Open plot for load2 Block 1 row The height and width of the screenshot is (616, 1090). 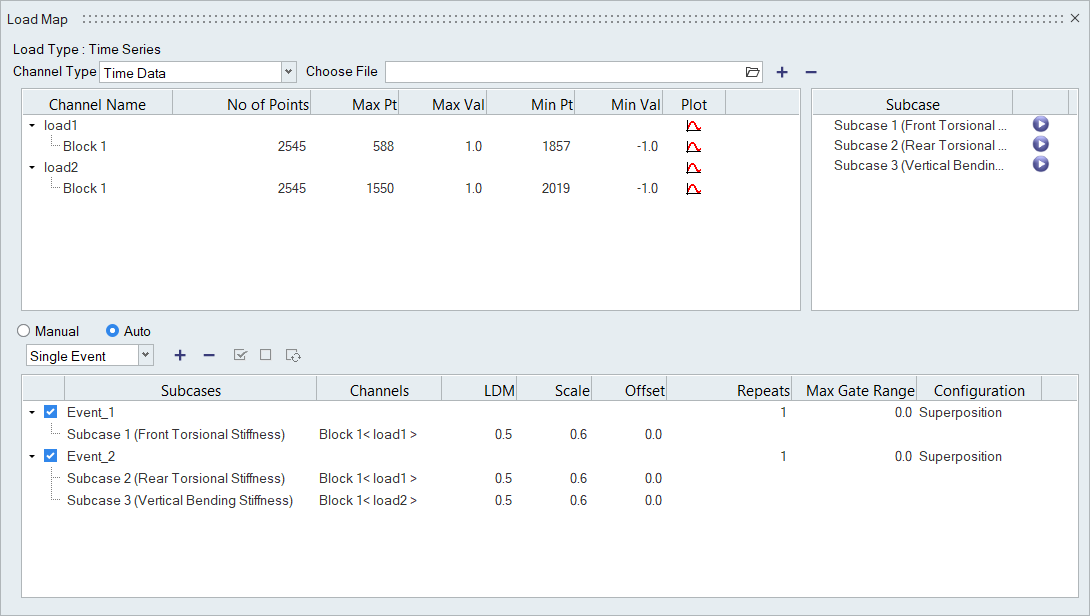tap(693, 189)
